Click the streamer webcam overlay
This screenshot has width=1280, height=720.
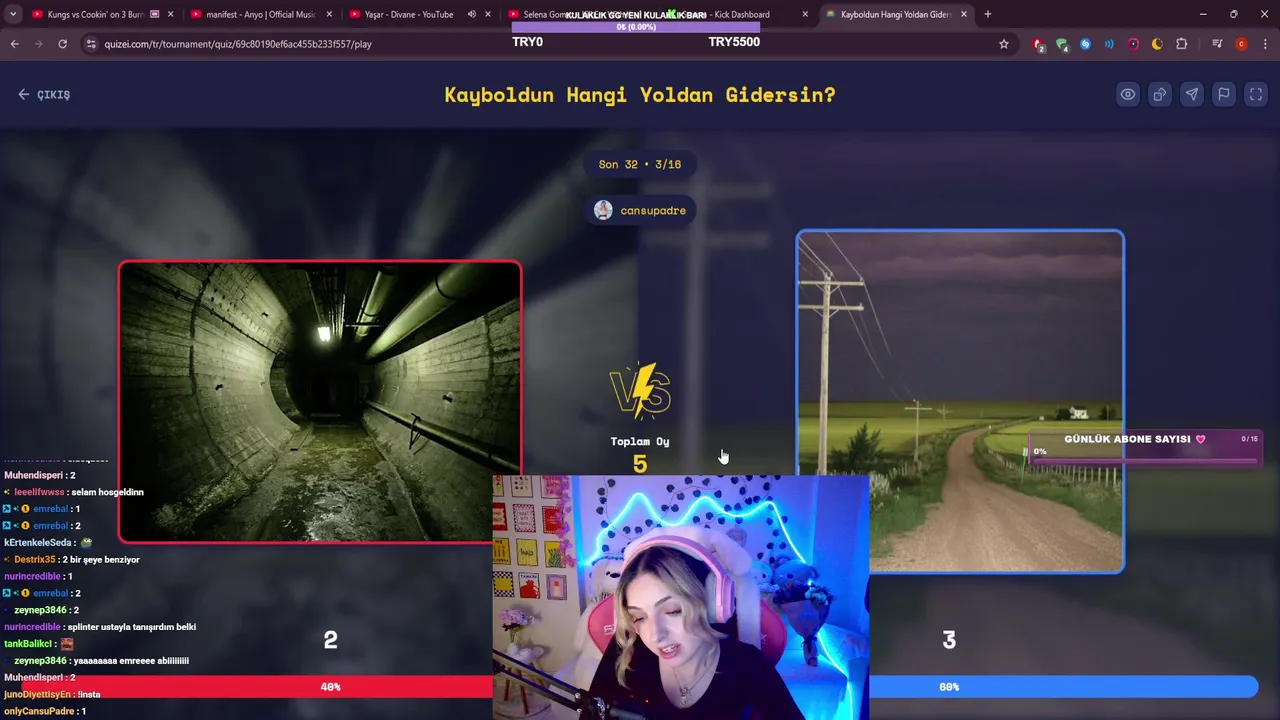coord(681,597)
